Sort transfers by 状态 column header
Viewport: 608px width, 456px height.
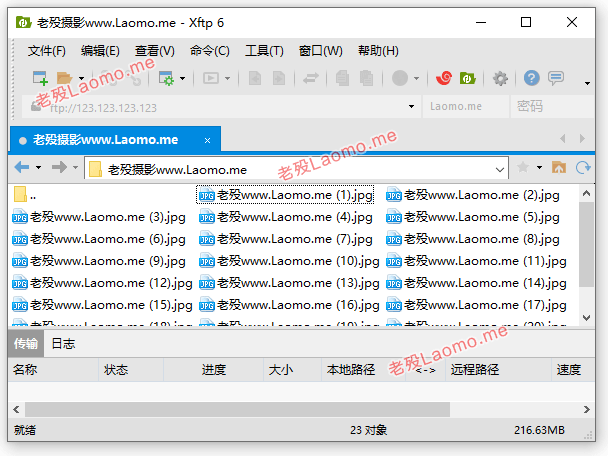[131, 370]
